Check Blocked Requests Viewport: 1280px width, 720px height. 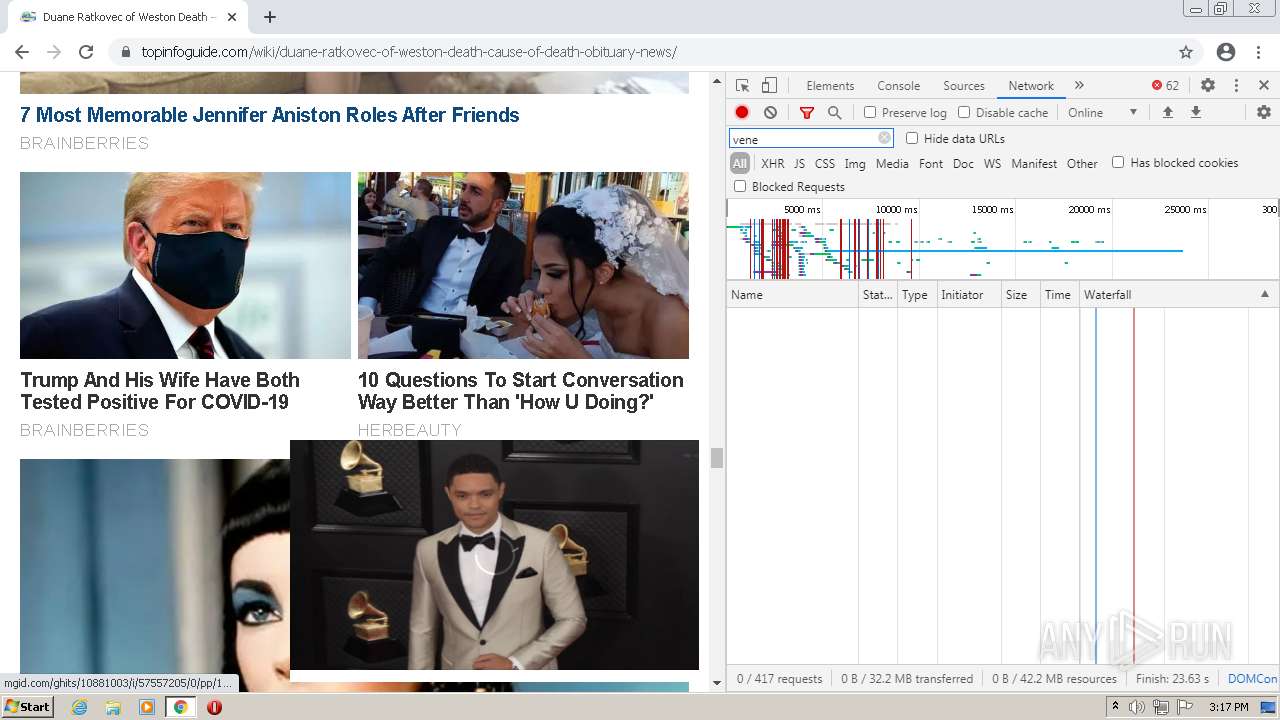click(740, 186)
